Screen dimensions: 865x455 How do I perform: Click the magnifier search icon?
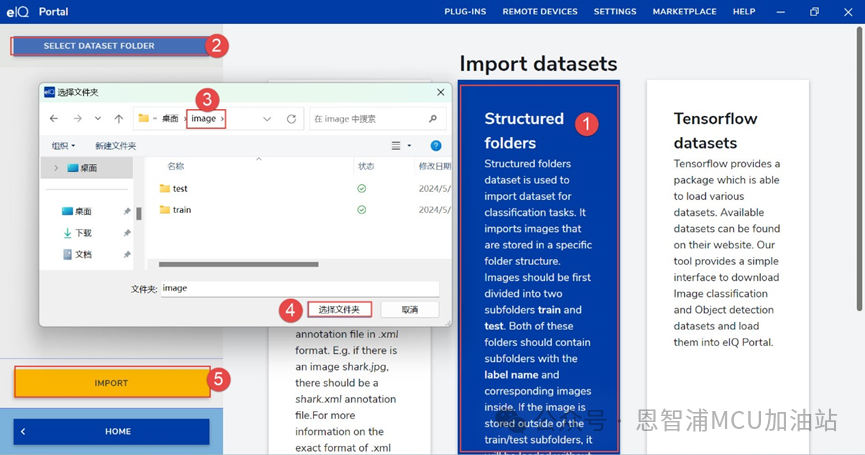pyautogui.click(x=433, y=119)
